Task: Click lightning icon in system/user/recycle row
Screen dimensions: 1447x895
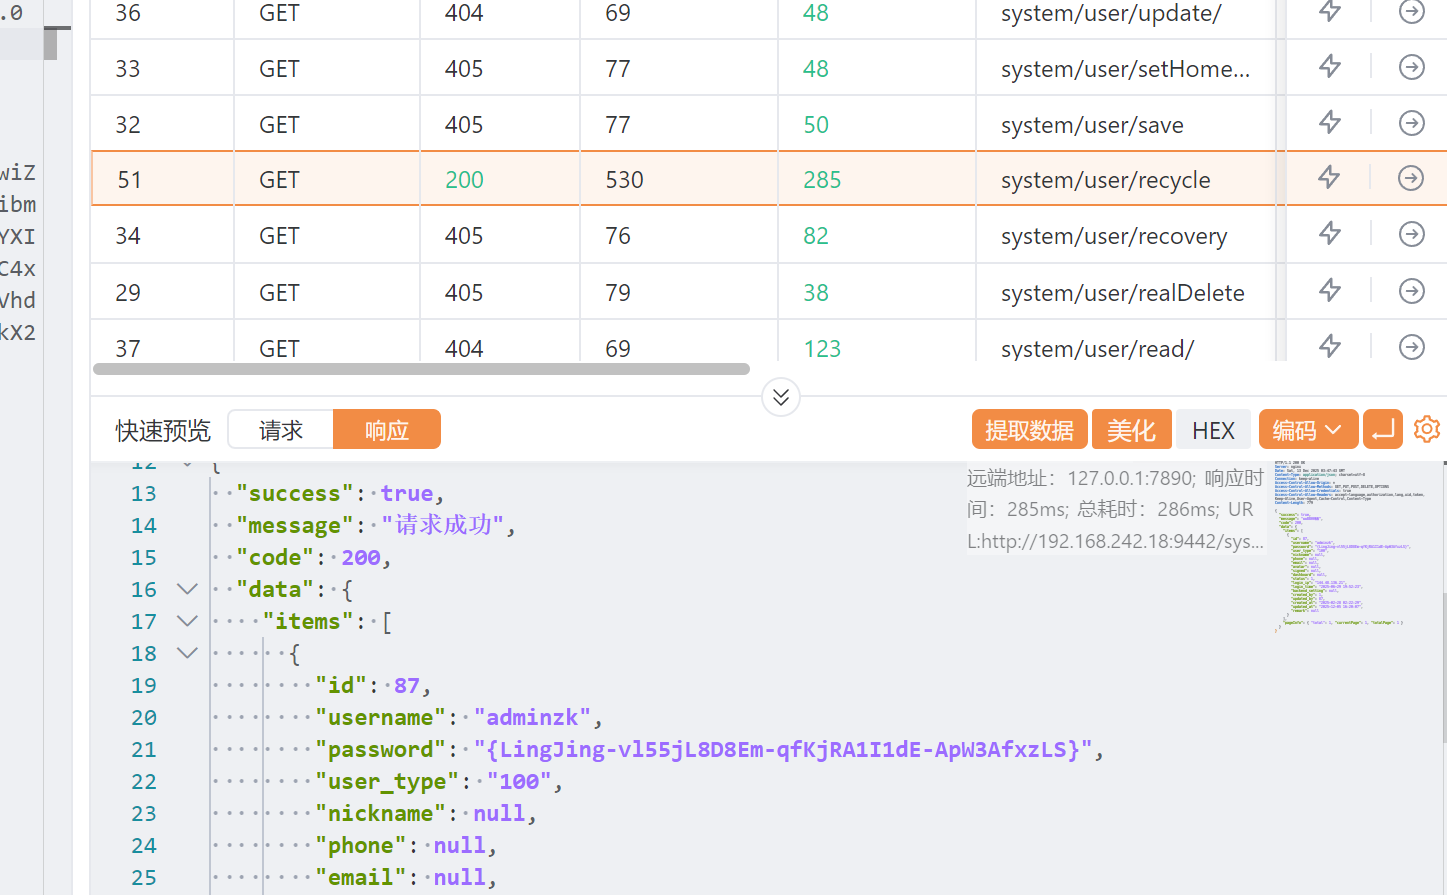Action: tap(1329, 178)
